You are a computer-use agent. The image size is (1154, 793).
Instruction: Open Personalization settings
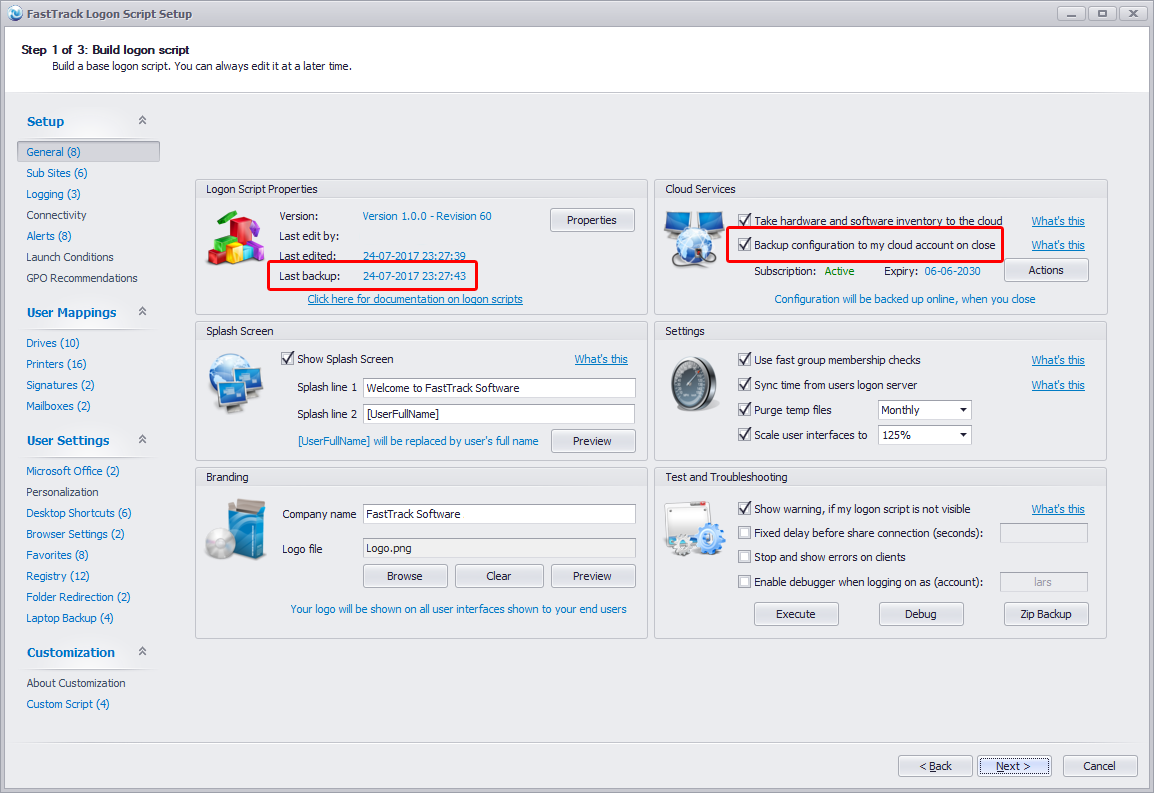(62, 492)
